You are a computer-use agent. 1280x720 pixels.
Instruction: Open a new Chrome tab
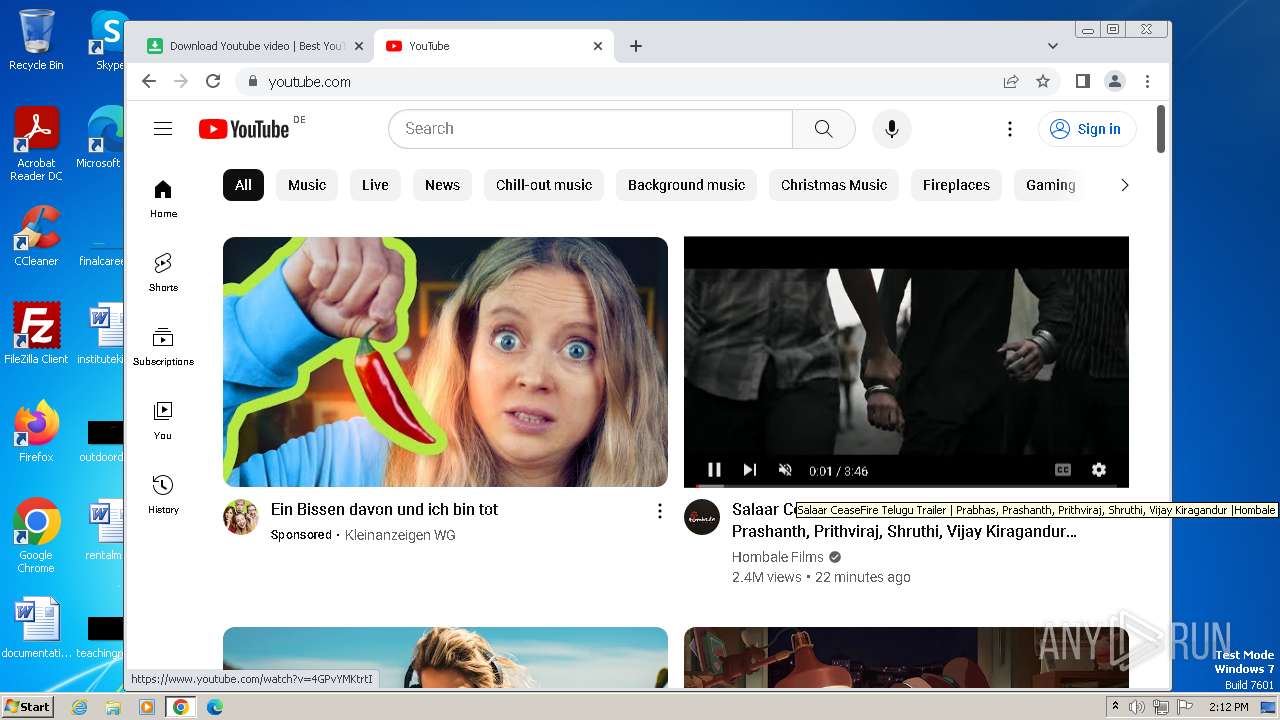coord(636,46)
